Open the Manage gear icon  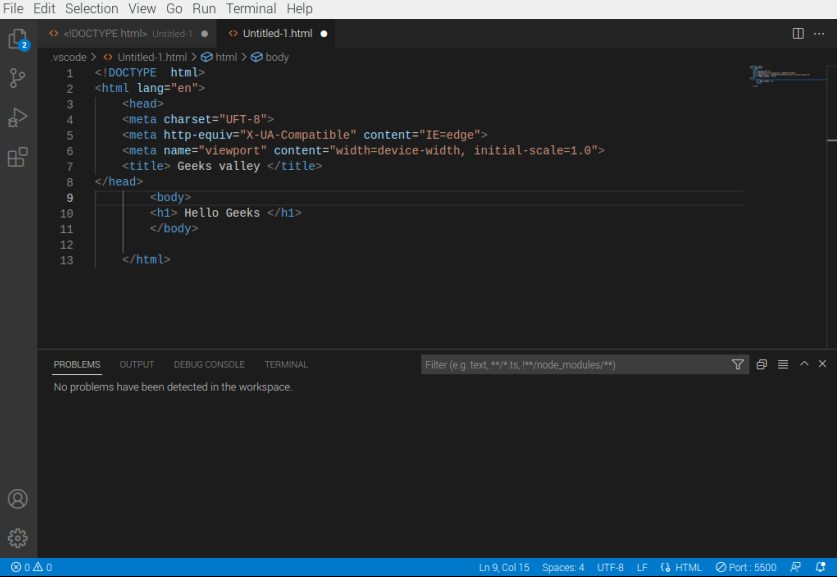click(x=18, y=538)
